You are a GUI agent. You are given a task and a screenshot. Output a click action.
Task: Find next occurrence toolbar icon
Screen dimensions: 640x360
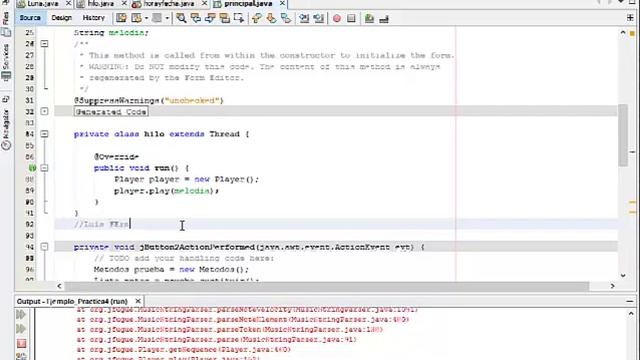point(210,18)
